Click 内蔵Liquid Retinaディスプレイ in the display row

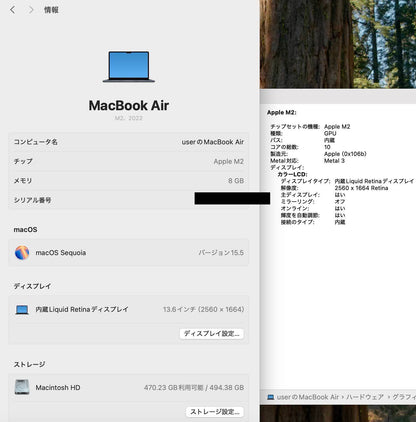82,309
